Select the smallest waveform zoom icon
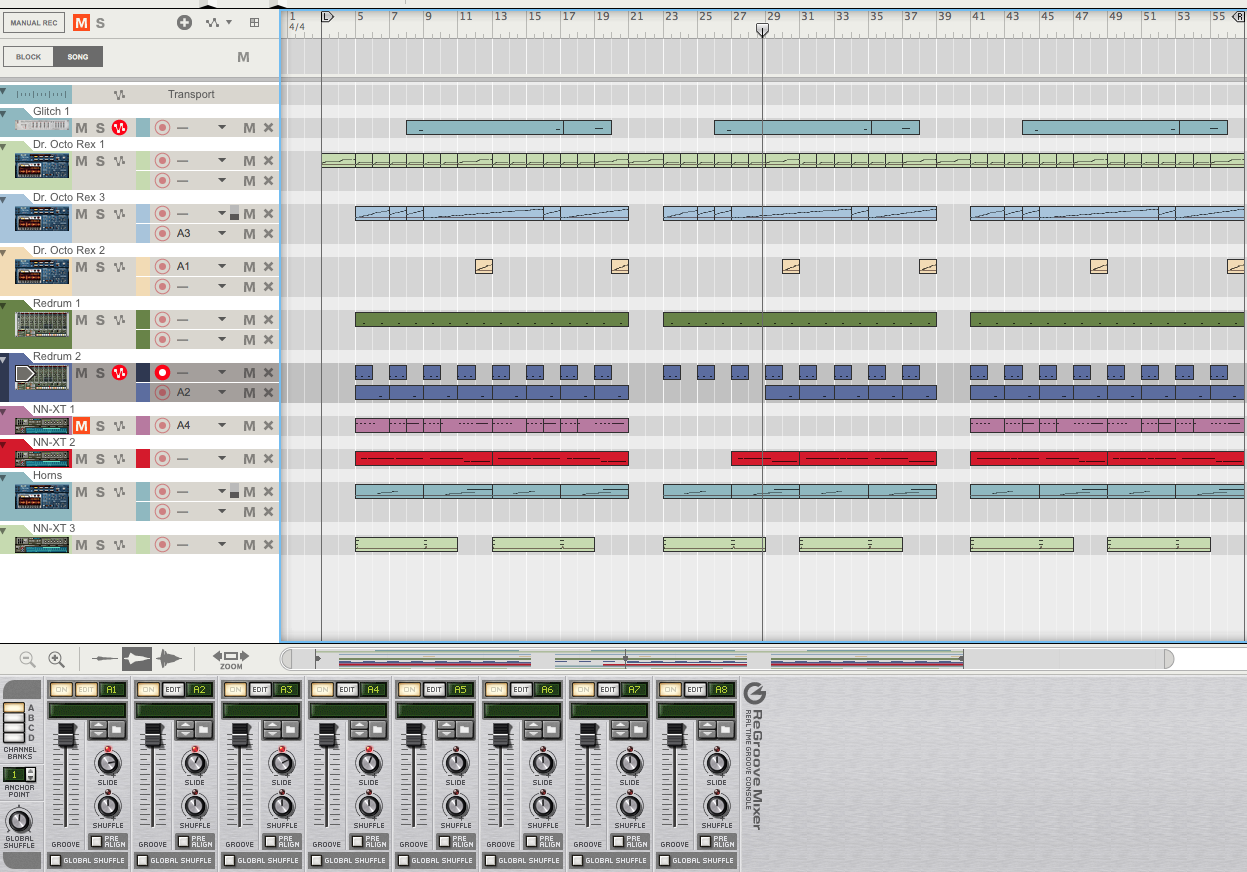1247x872 pixels. pos(103,658)
